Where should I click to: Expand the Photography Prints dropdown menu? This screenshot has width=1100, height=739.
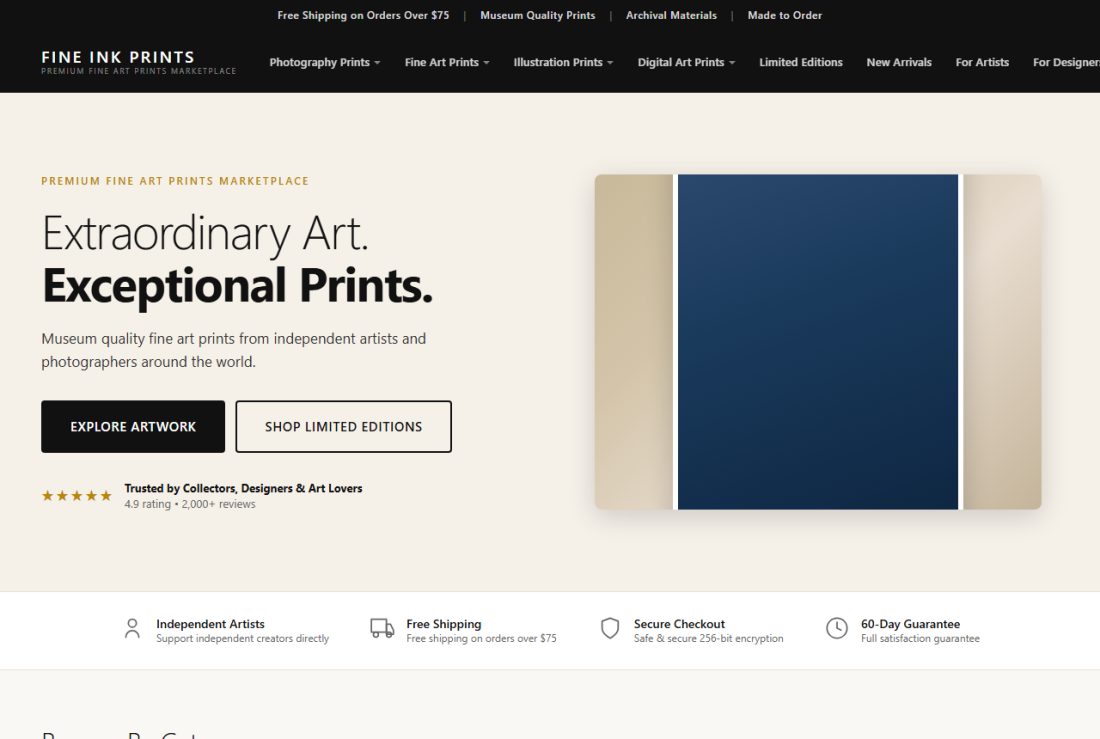325,62
